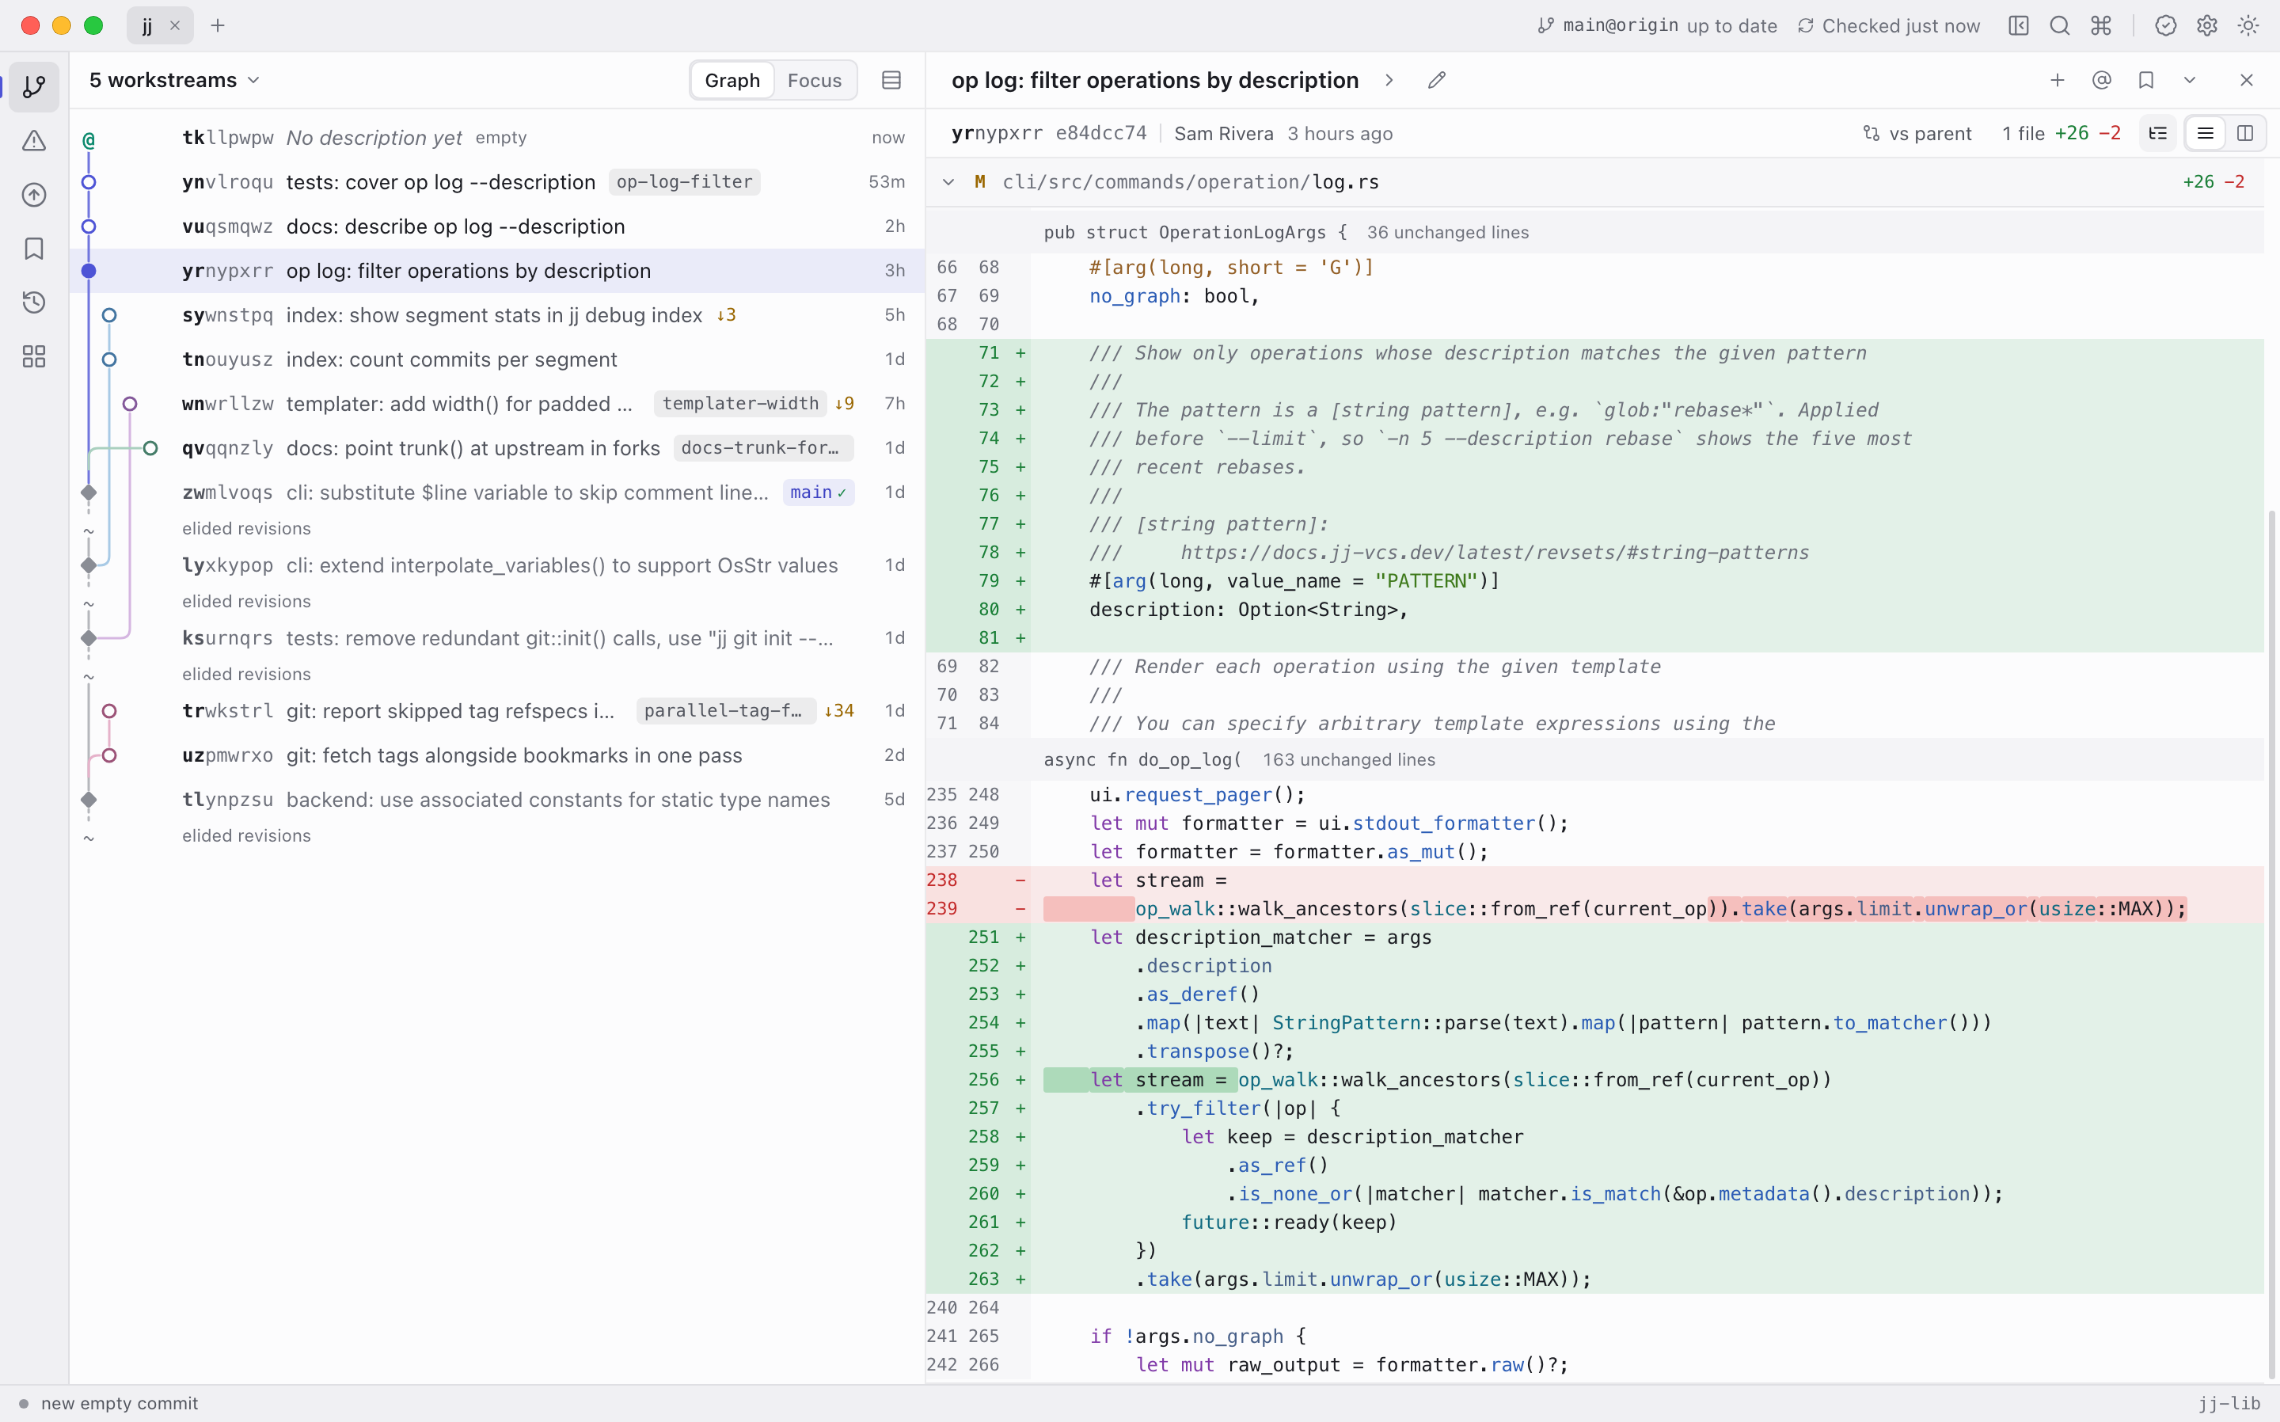Toggle the file tree view in the diff toolbar

point(2158,134)
